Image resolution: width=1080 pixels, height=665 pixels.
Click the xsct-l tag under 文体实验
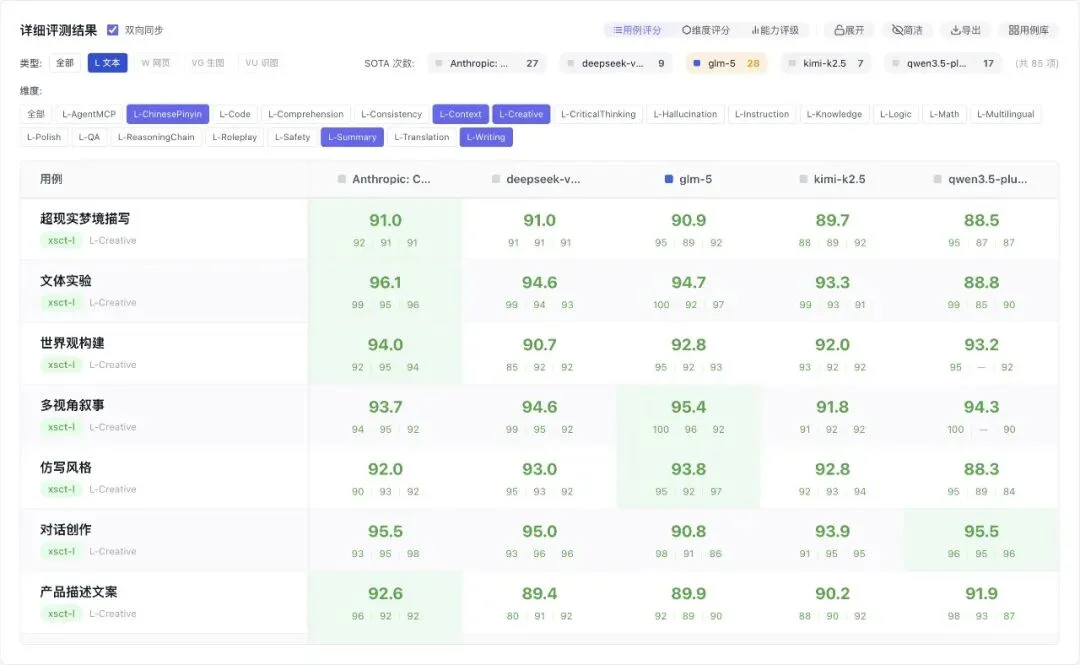coord(61,303)
